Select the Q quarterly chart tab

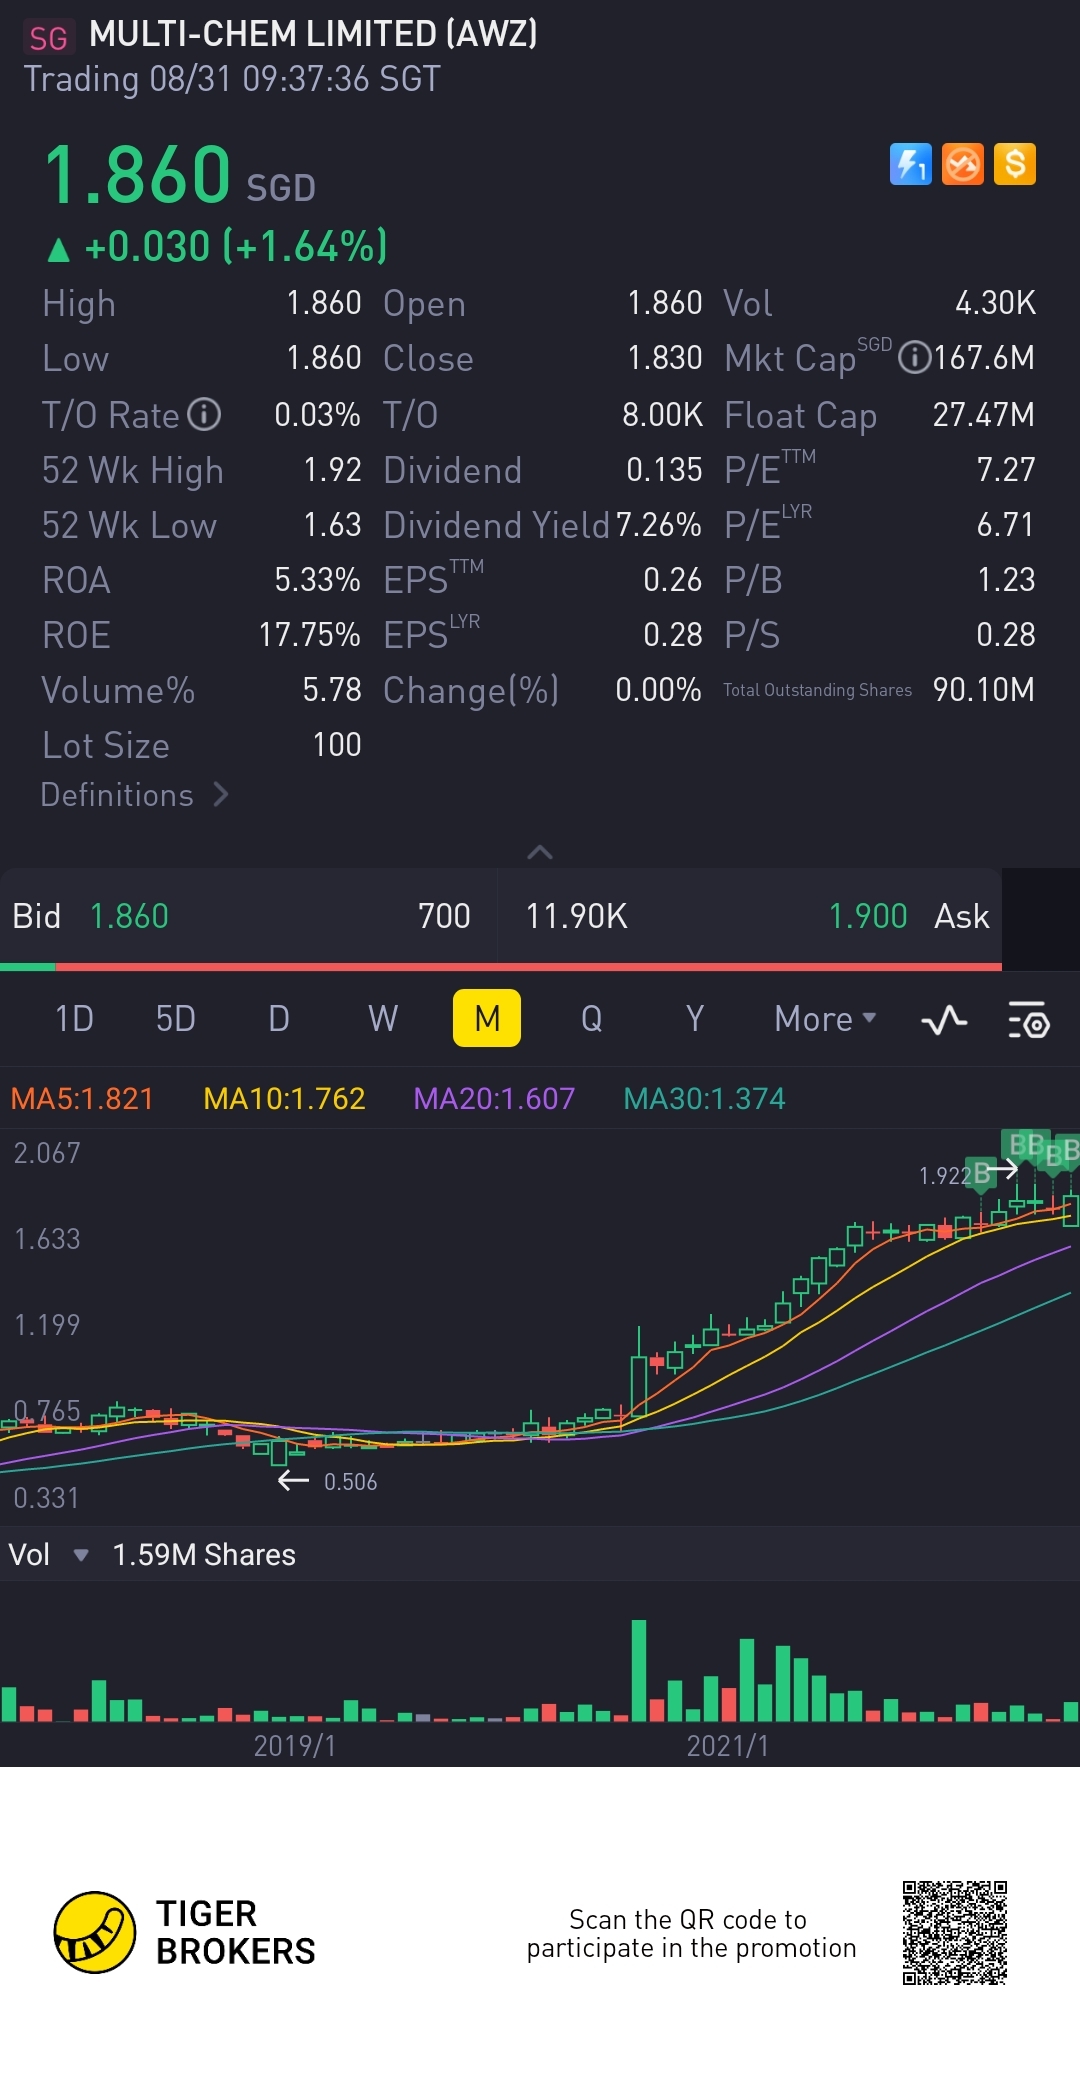pyautogui.click(x=591, y=1019)
